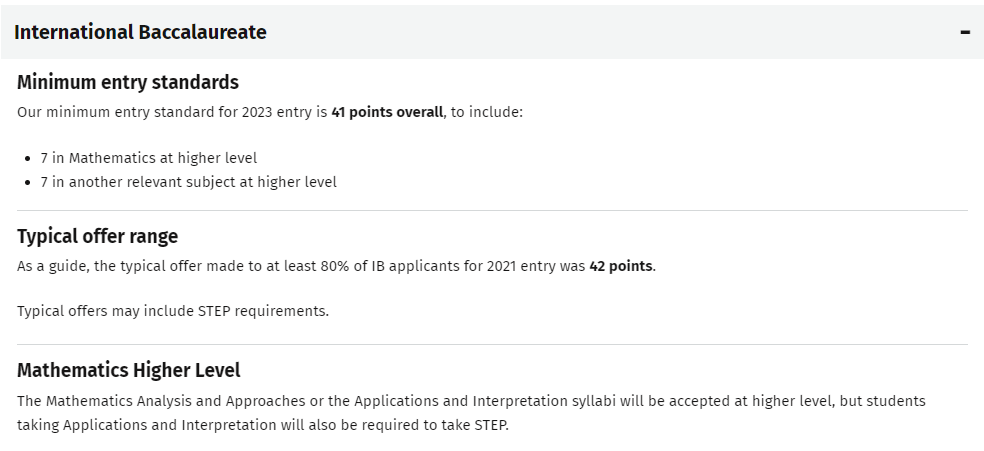Collapse the International Baccalaureate section via minus icon
The image size is (984, 451).
(x=965, y=32)
